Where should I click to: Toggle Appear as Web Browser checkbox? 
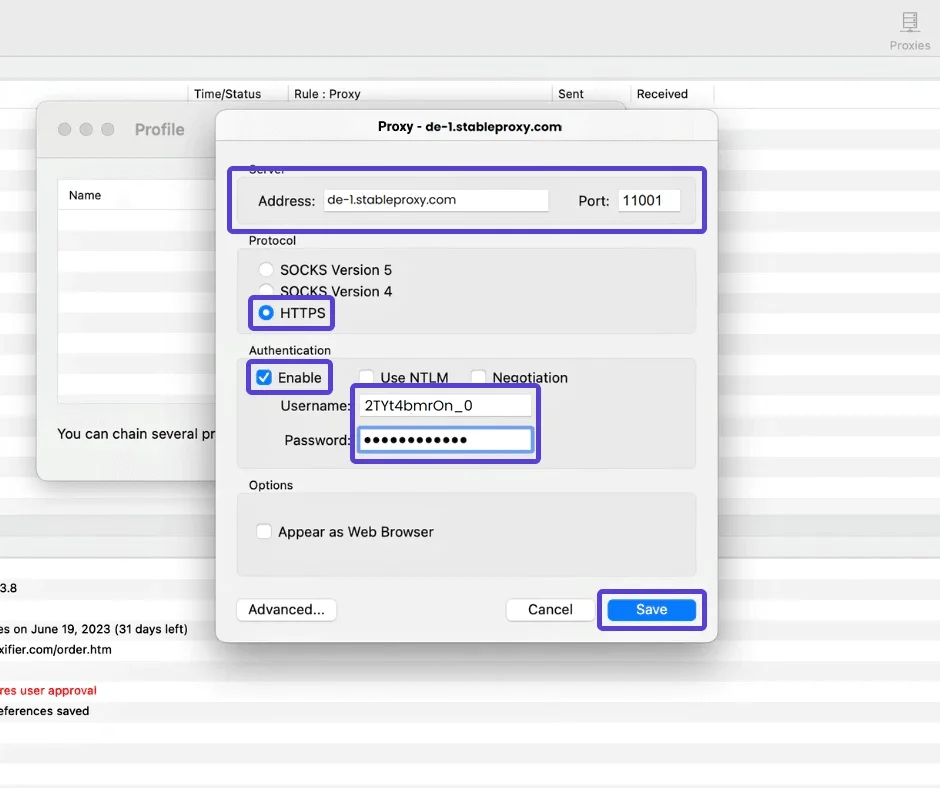pos(264,532)
